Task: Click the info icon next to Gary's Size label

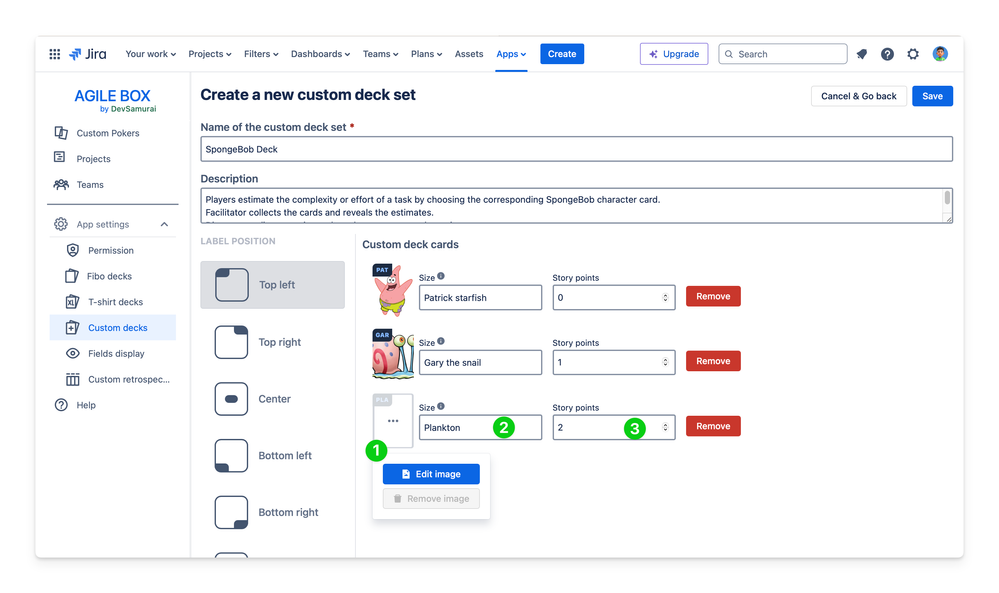Action: pyautogui.click(x=441, y=341)
